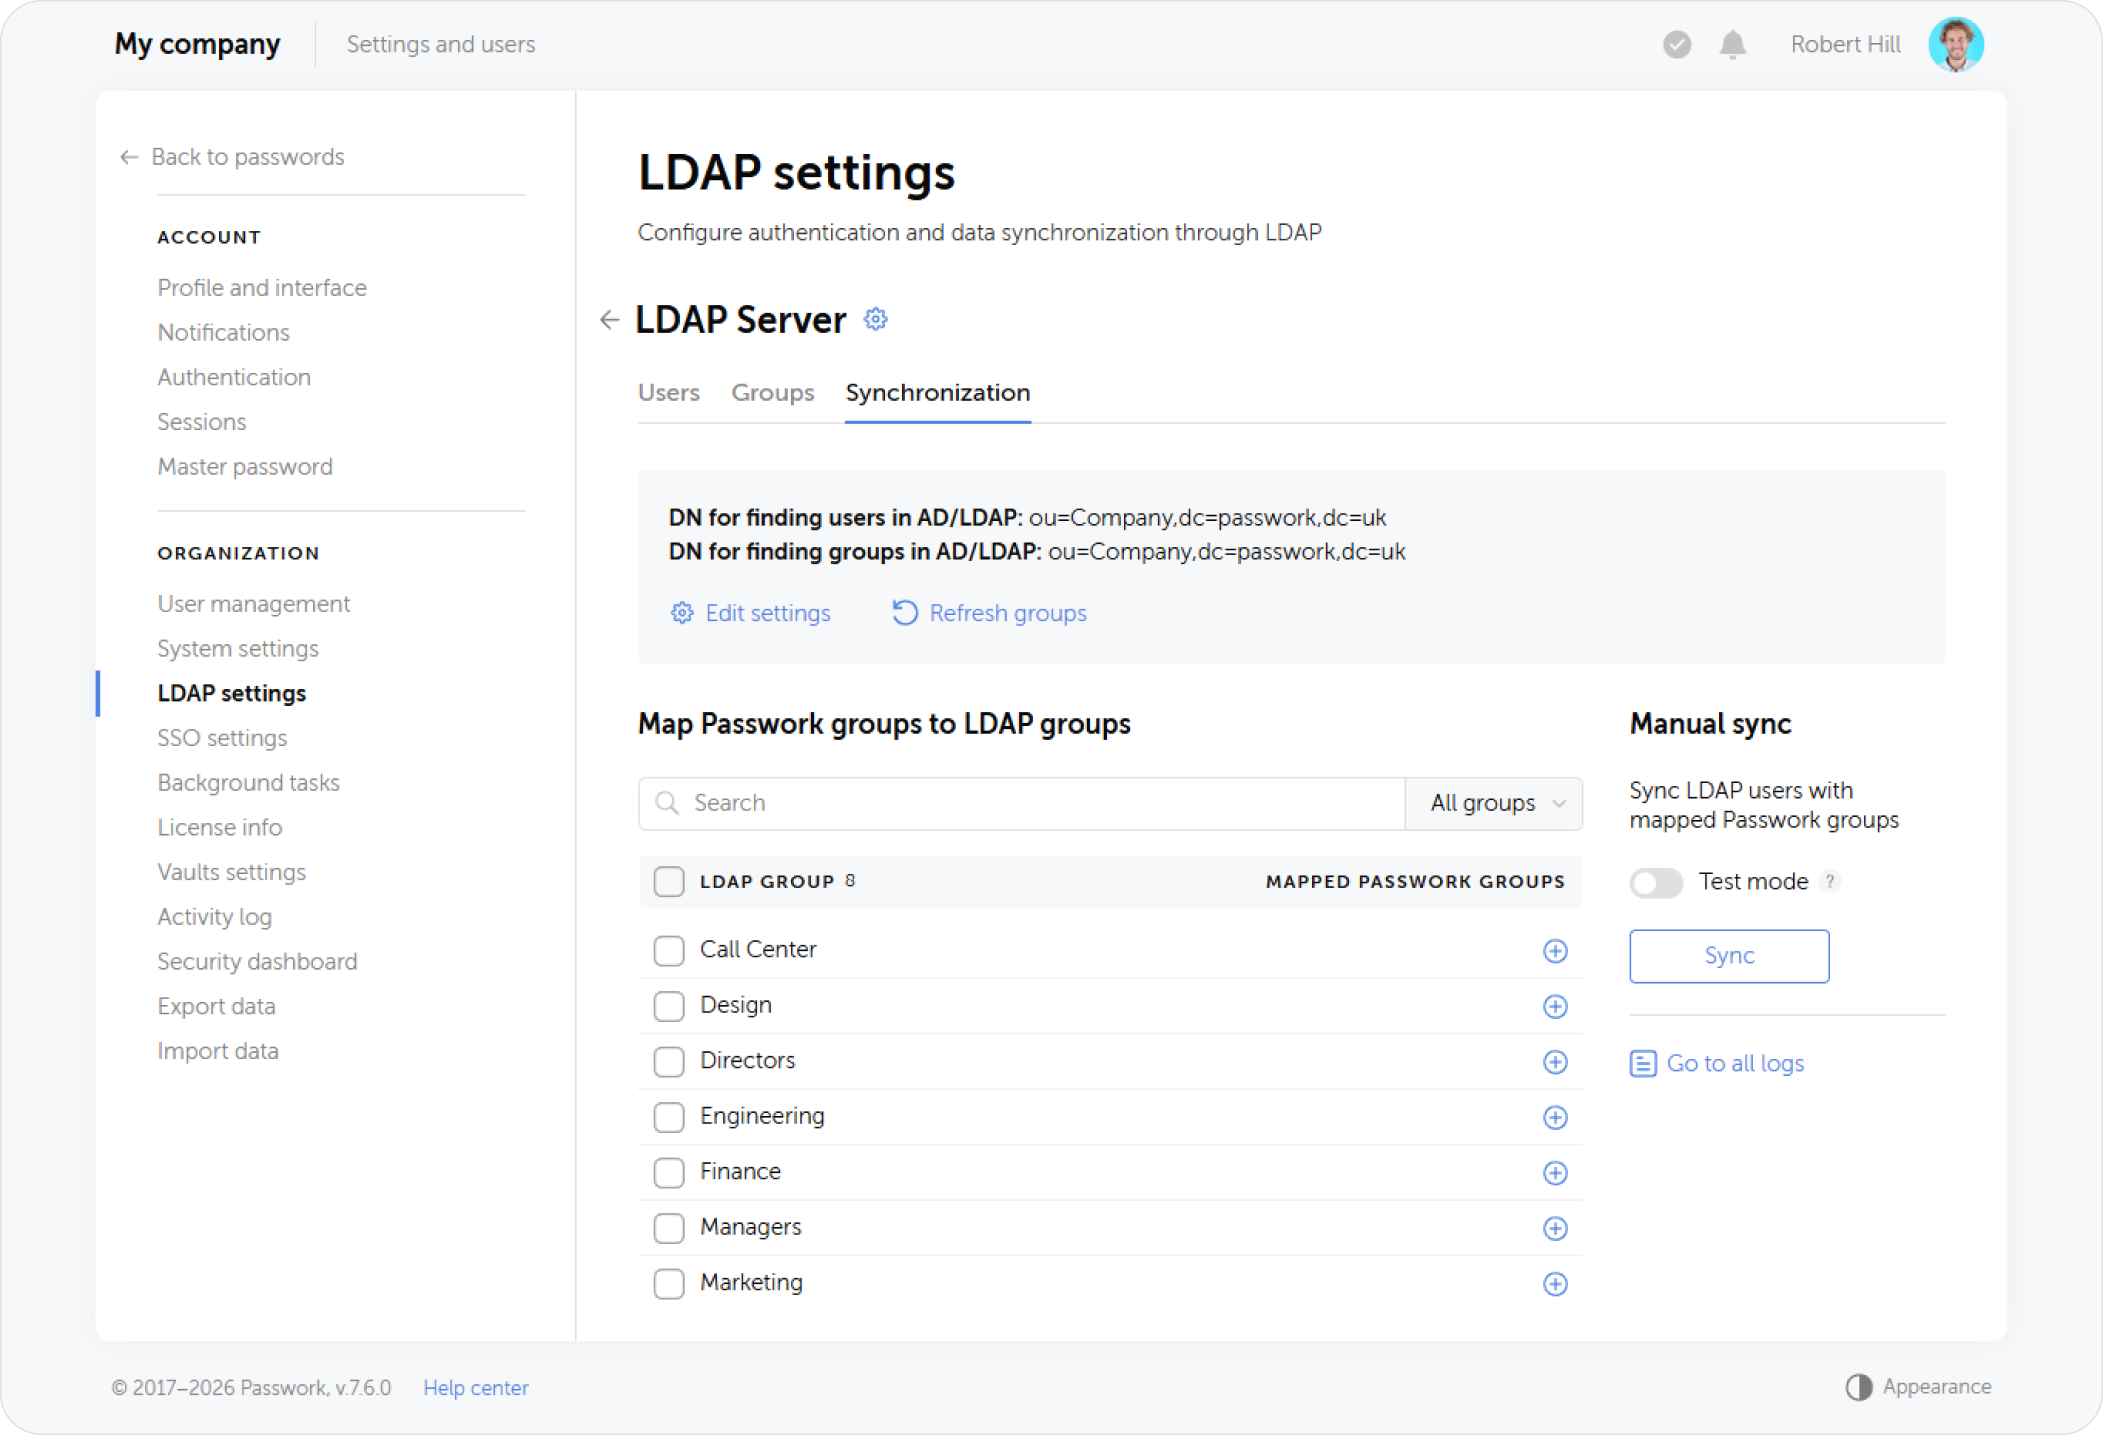2103x1435 pixels.
Task: Check the Finance group checkbox
Action: [x=669, y=1172]
